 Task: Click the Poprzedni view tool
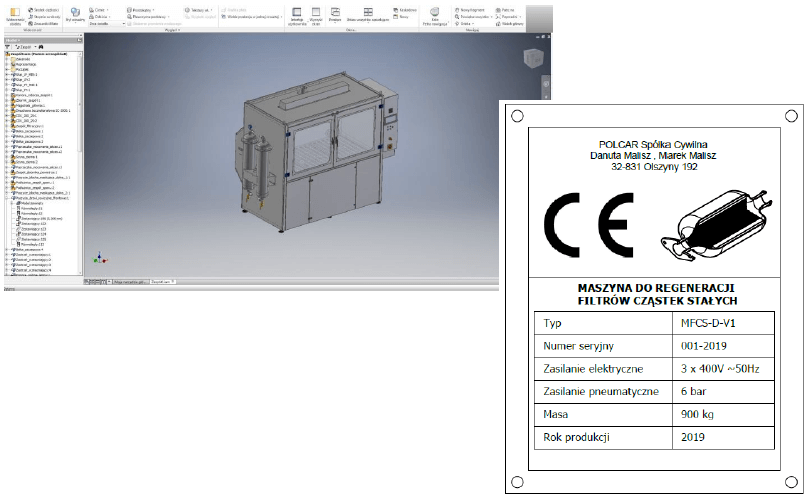tap(507, 16)
